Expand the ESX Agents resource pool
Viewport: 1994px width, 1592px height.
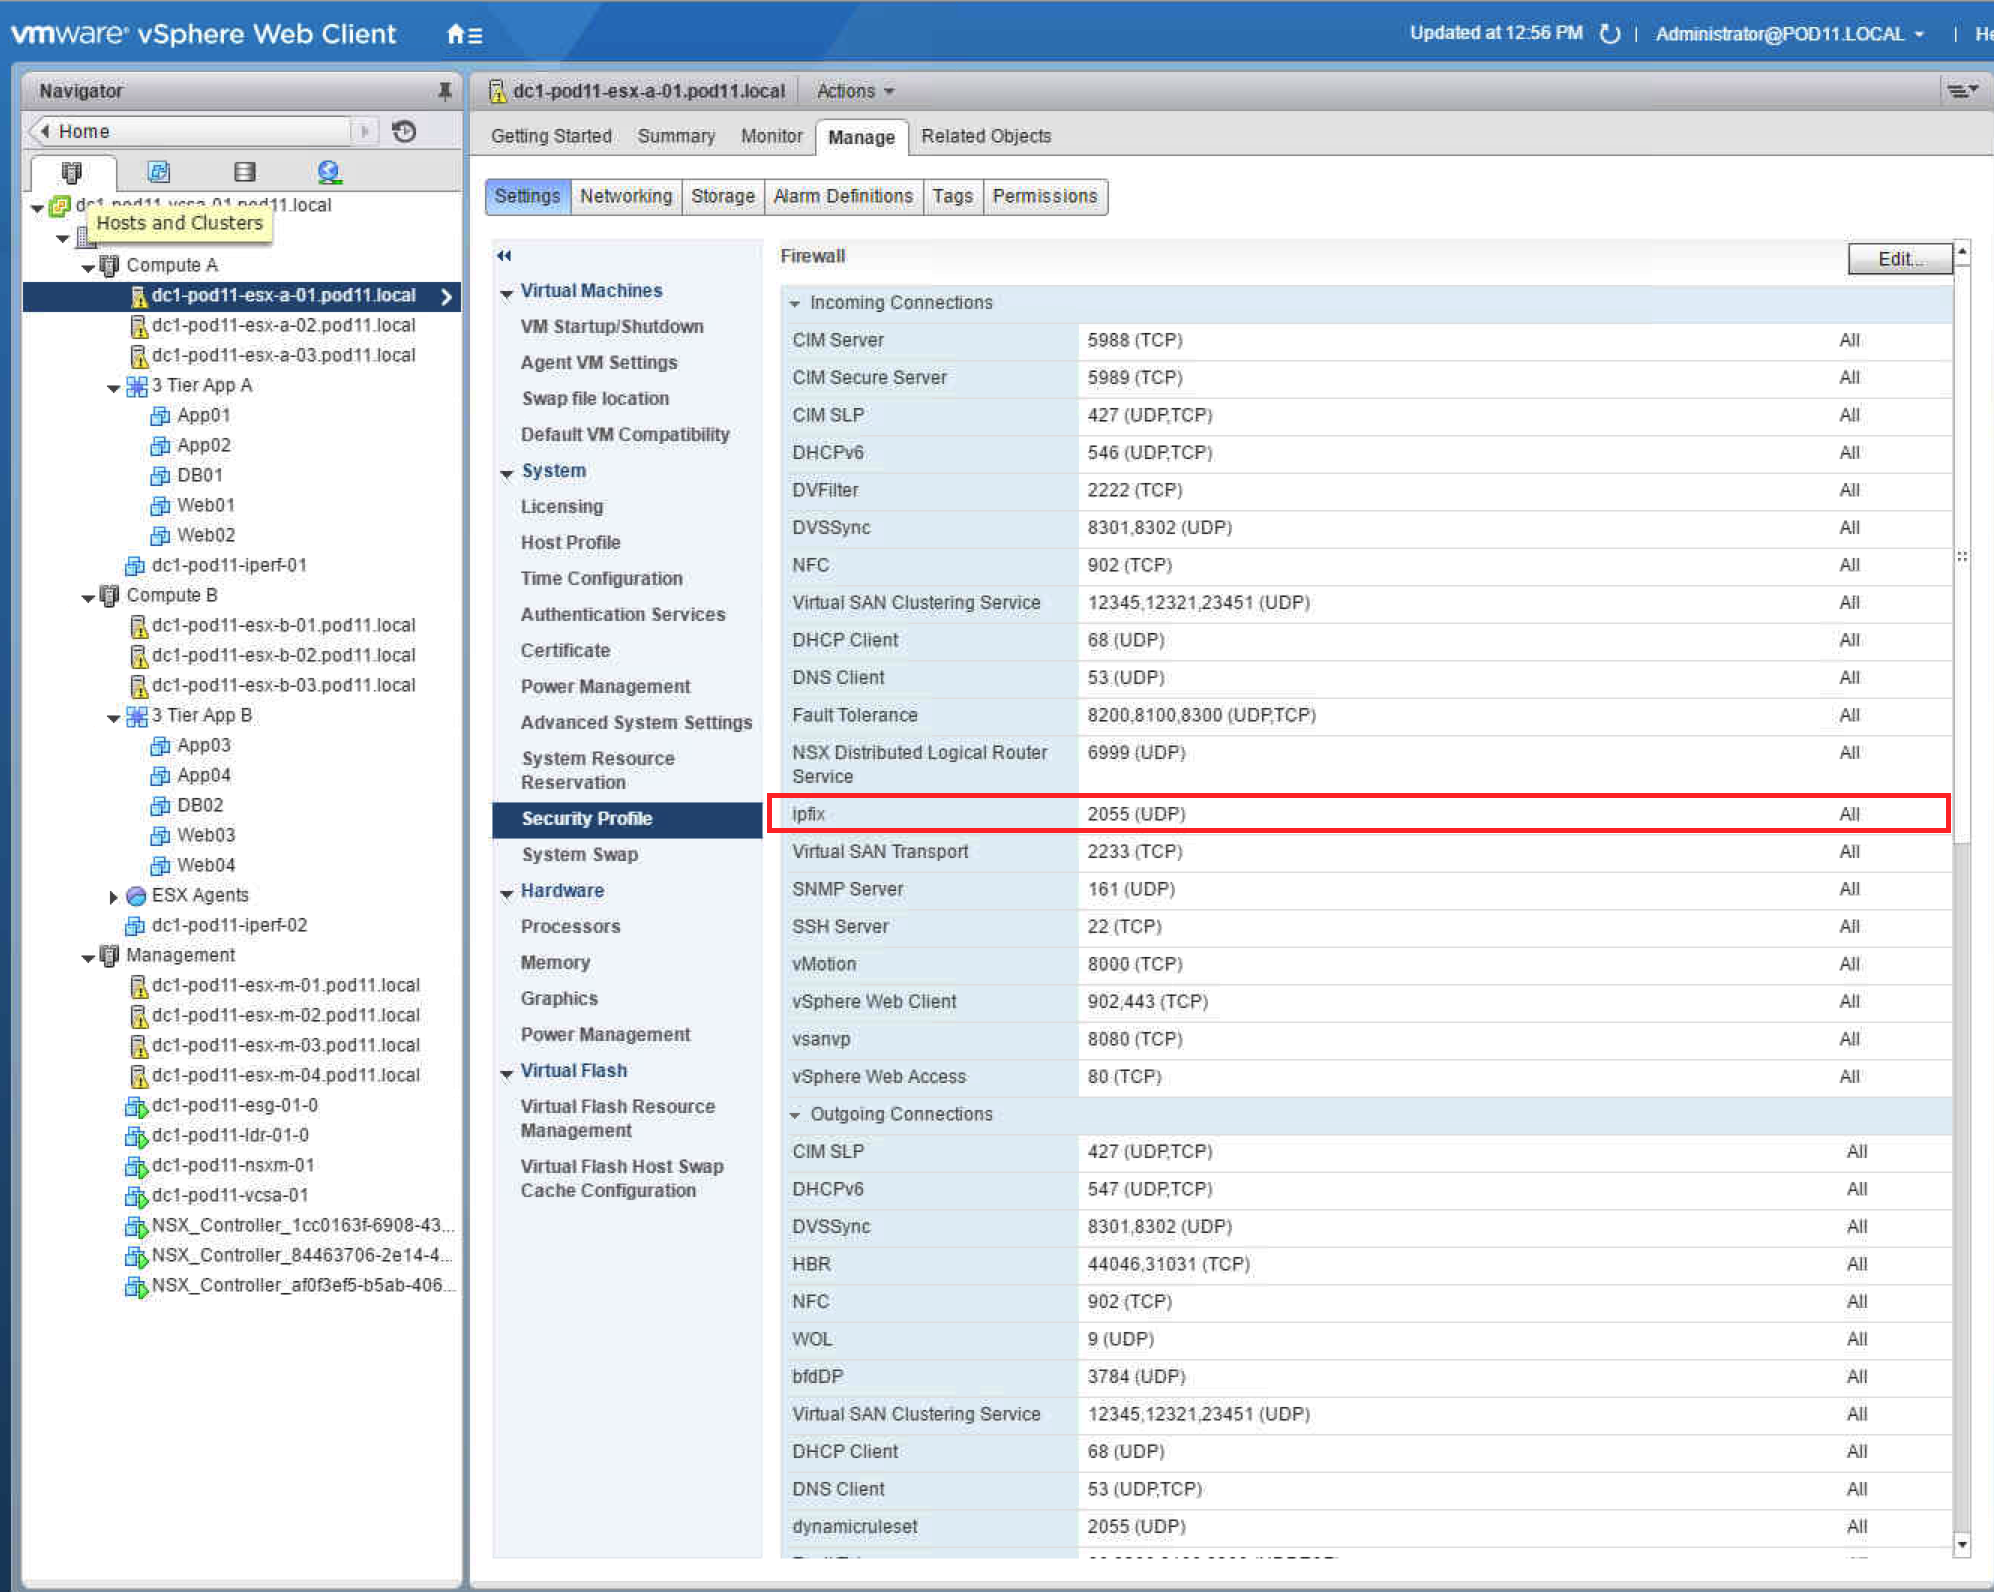coord(113,897)
